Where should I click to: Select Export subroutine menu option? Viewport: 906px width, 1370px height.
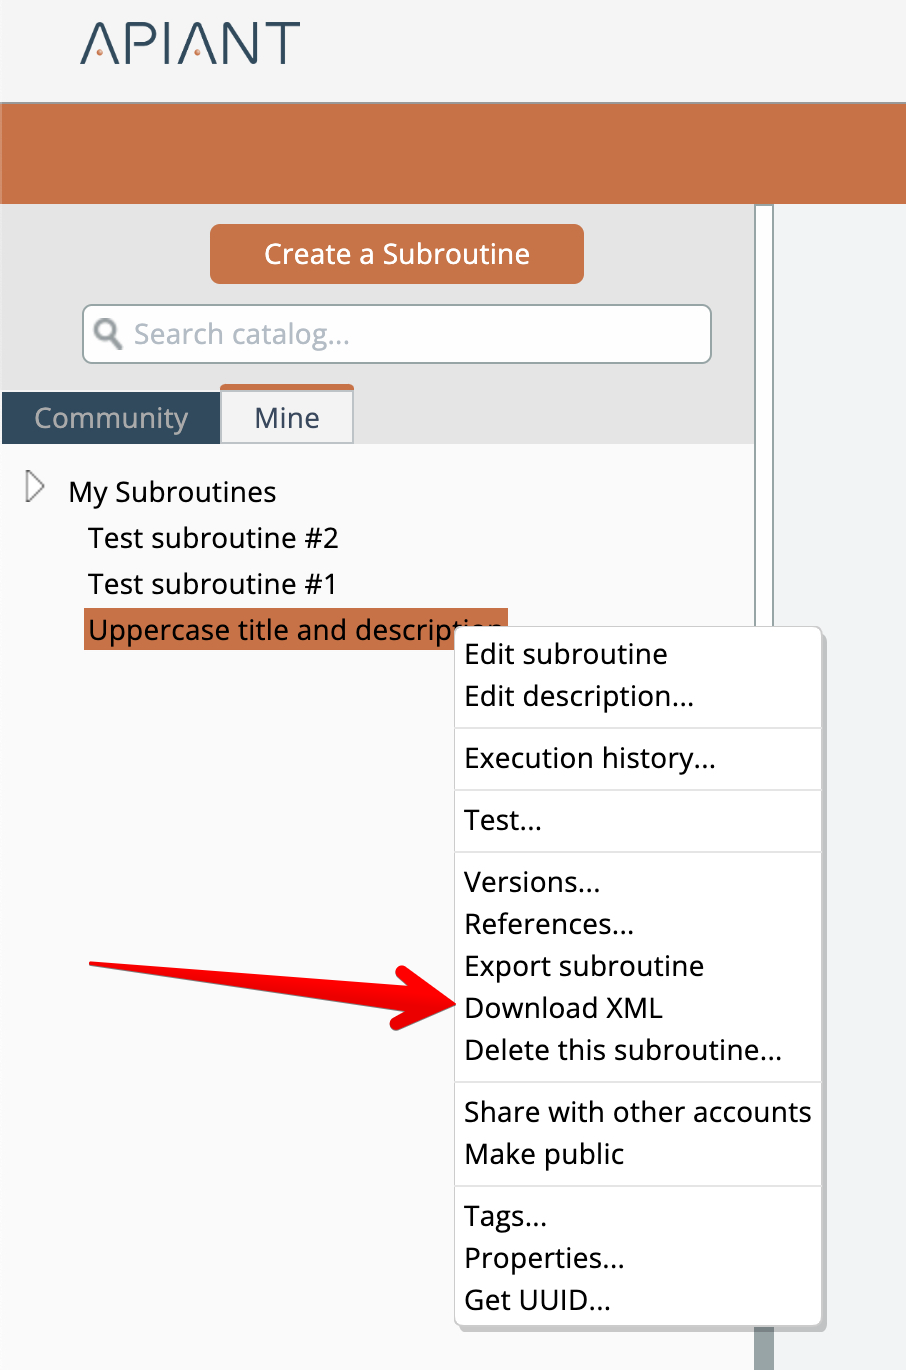584,966
